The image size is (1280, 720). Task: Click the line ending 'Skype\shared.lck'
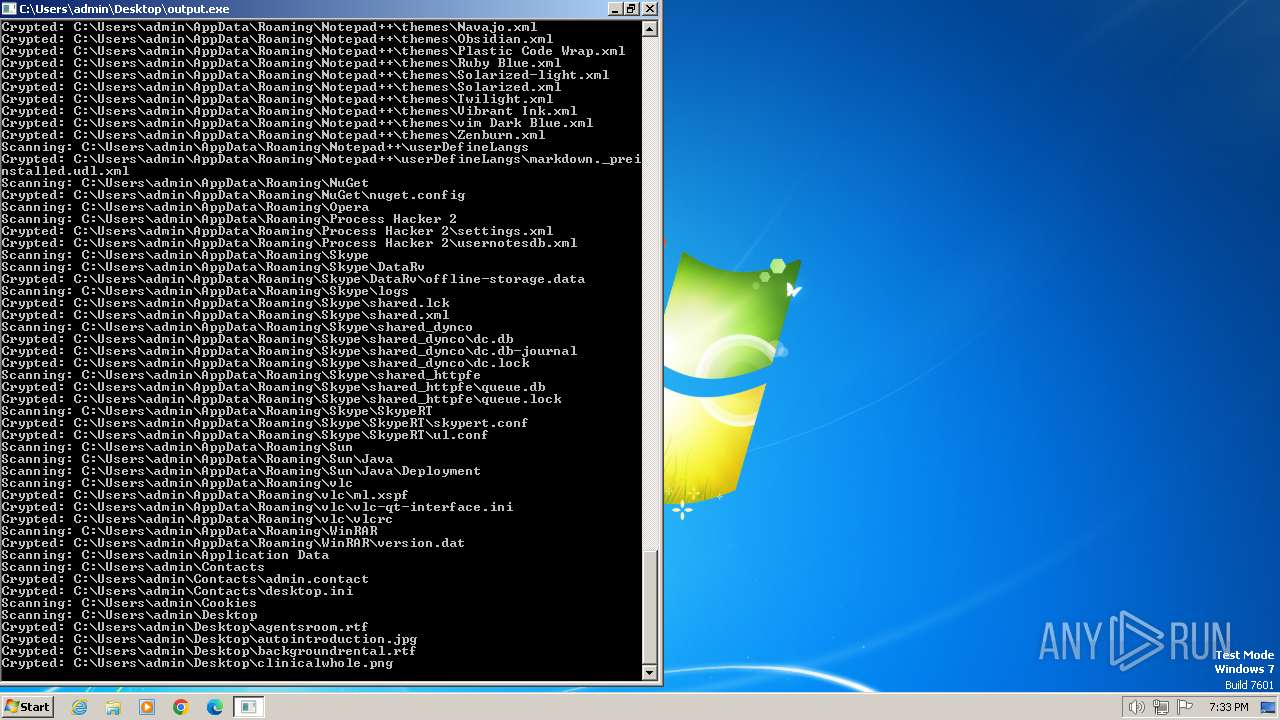click(x=225, y=303)
